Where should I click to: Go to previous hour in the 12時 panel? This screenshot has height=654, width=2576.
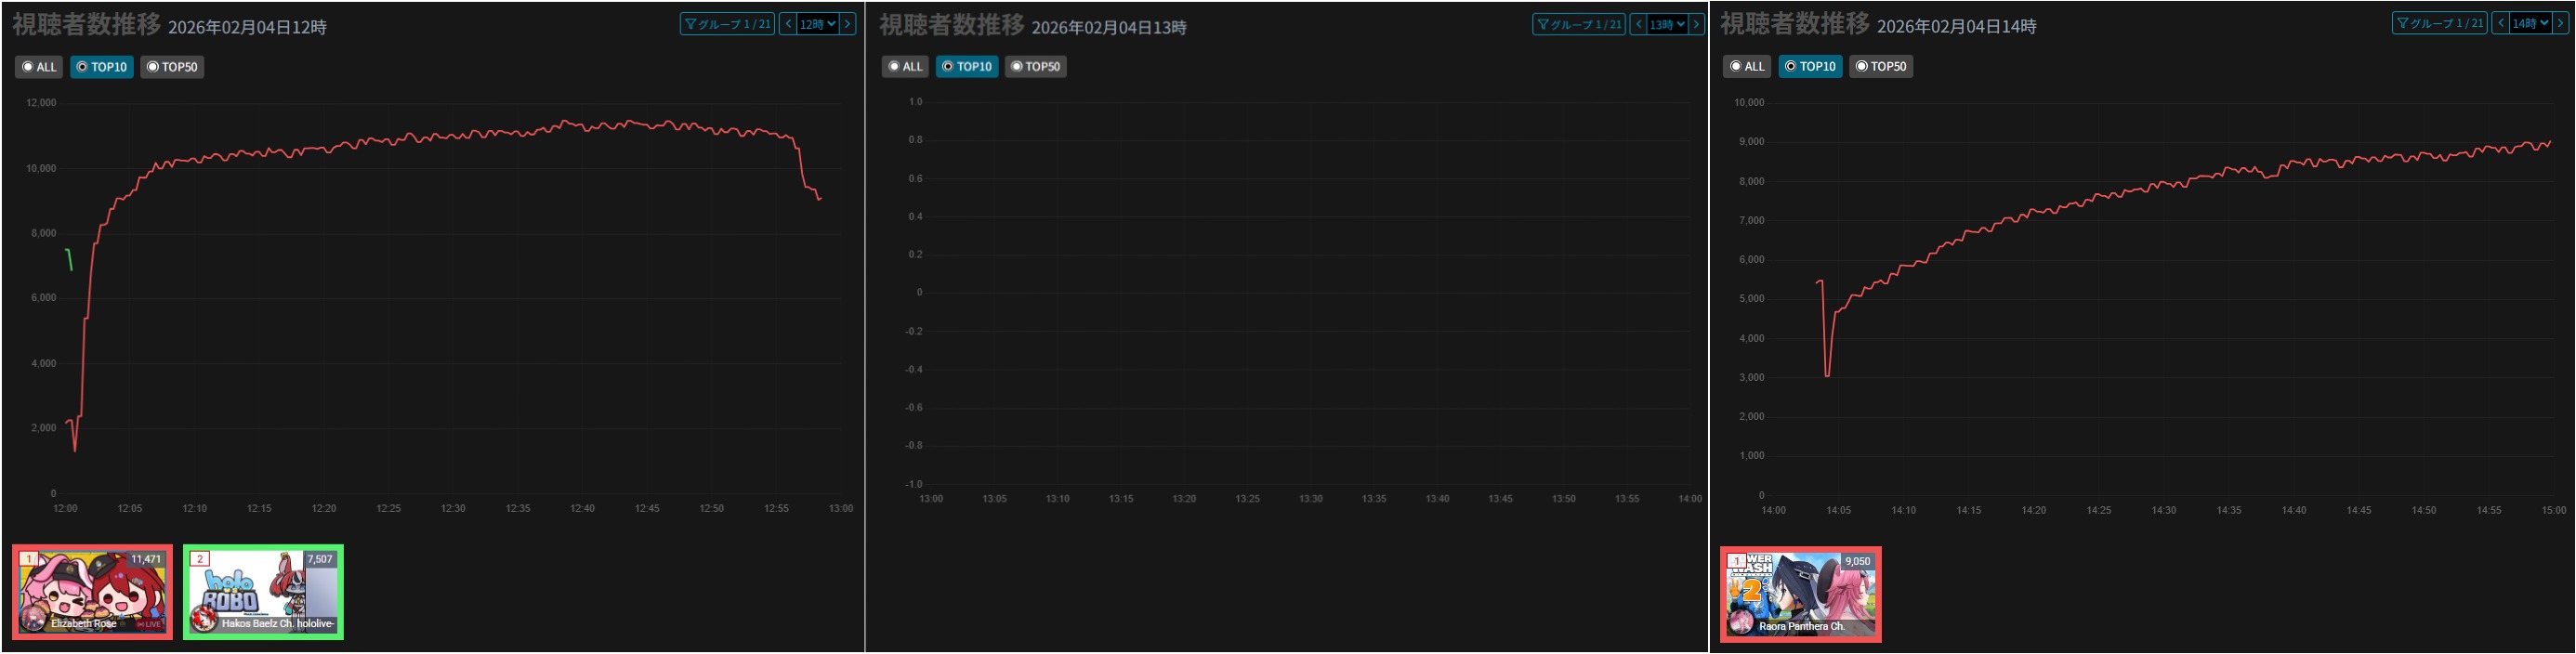coord(788,24)
